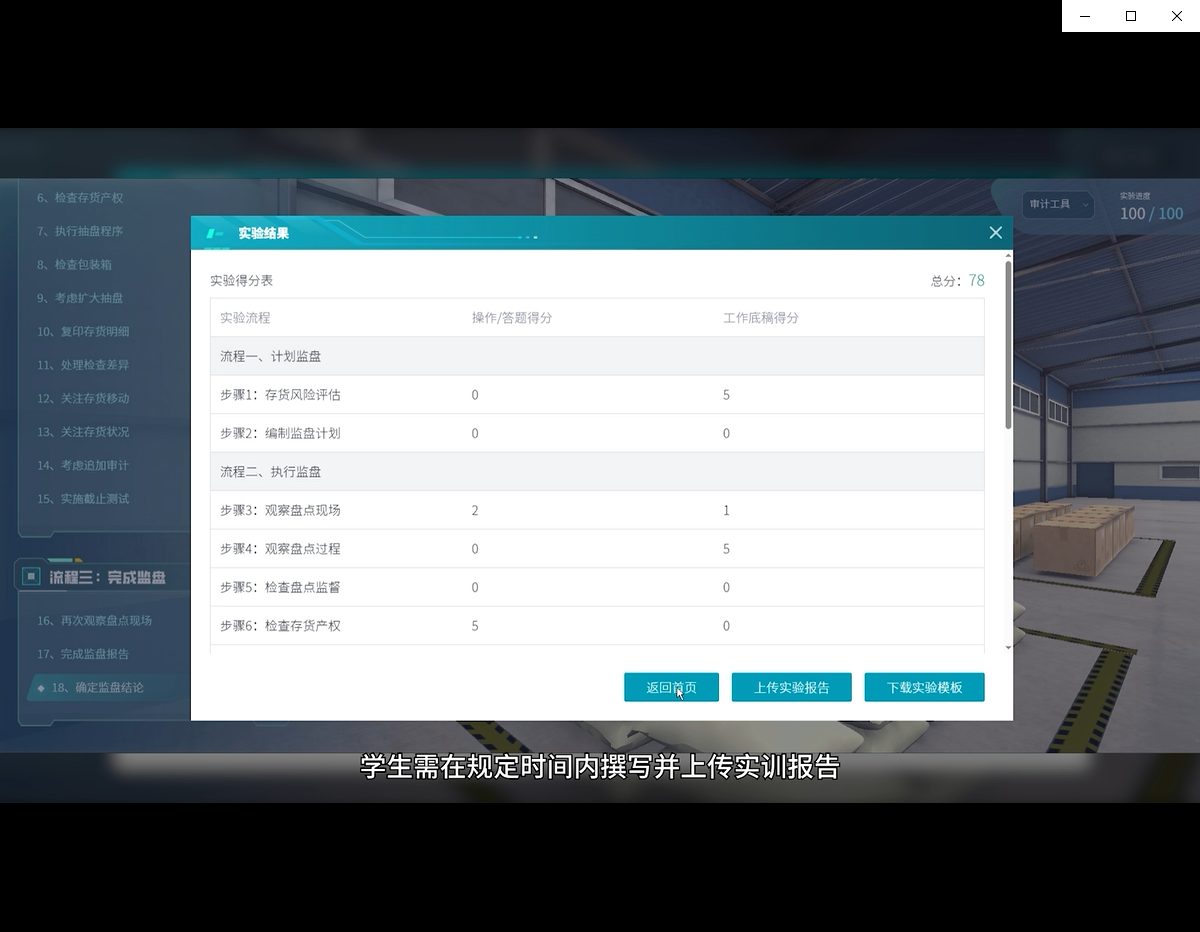Click the results dialog vertical scrollbar
The width and height of the screenshot is (1200, 932).
click(1008, 345)
